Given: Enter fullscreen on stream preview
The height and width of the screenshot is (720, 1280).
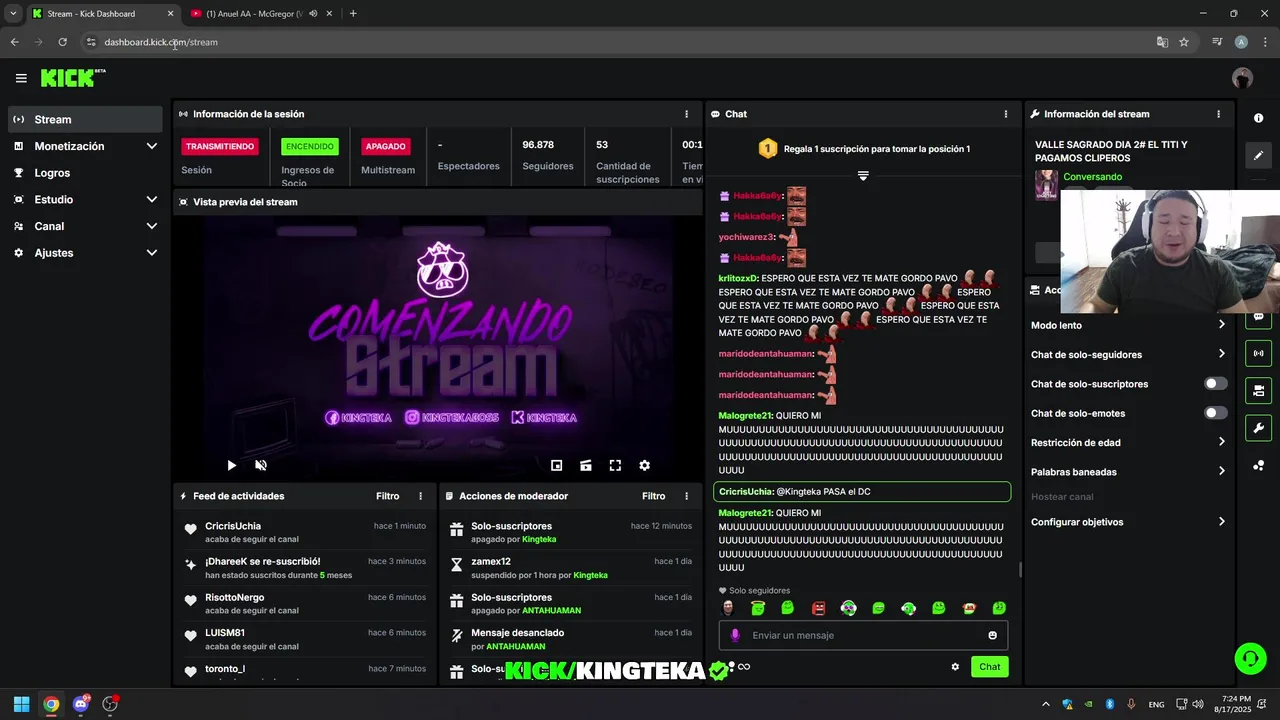Looking at the screenshot, I should 615,465.
